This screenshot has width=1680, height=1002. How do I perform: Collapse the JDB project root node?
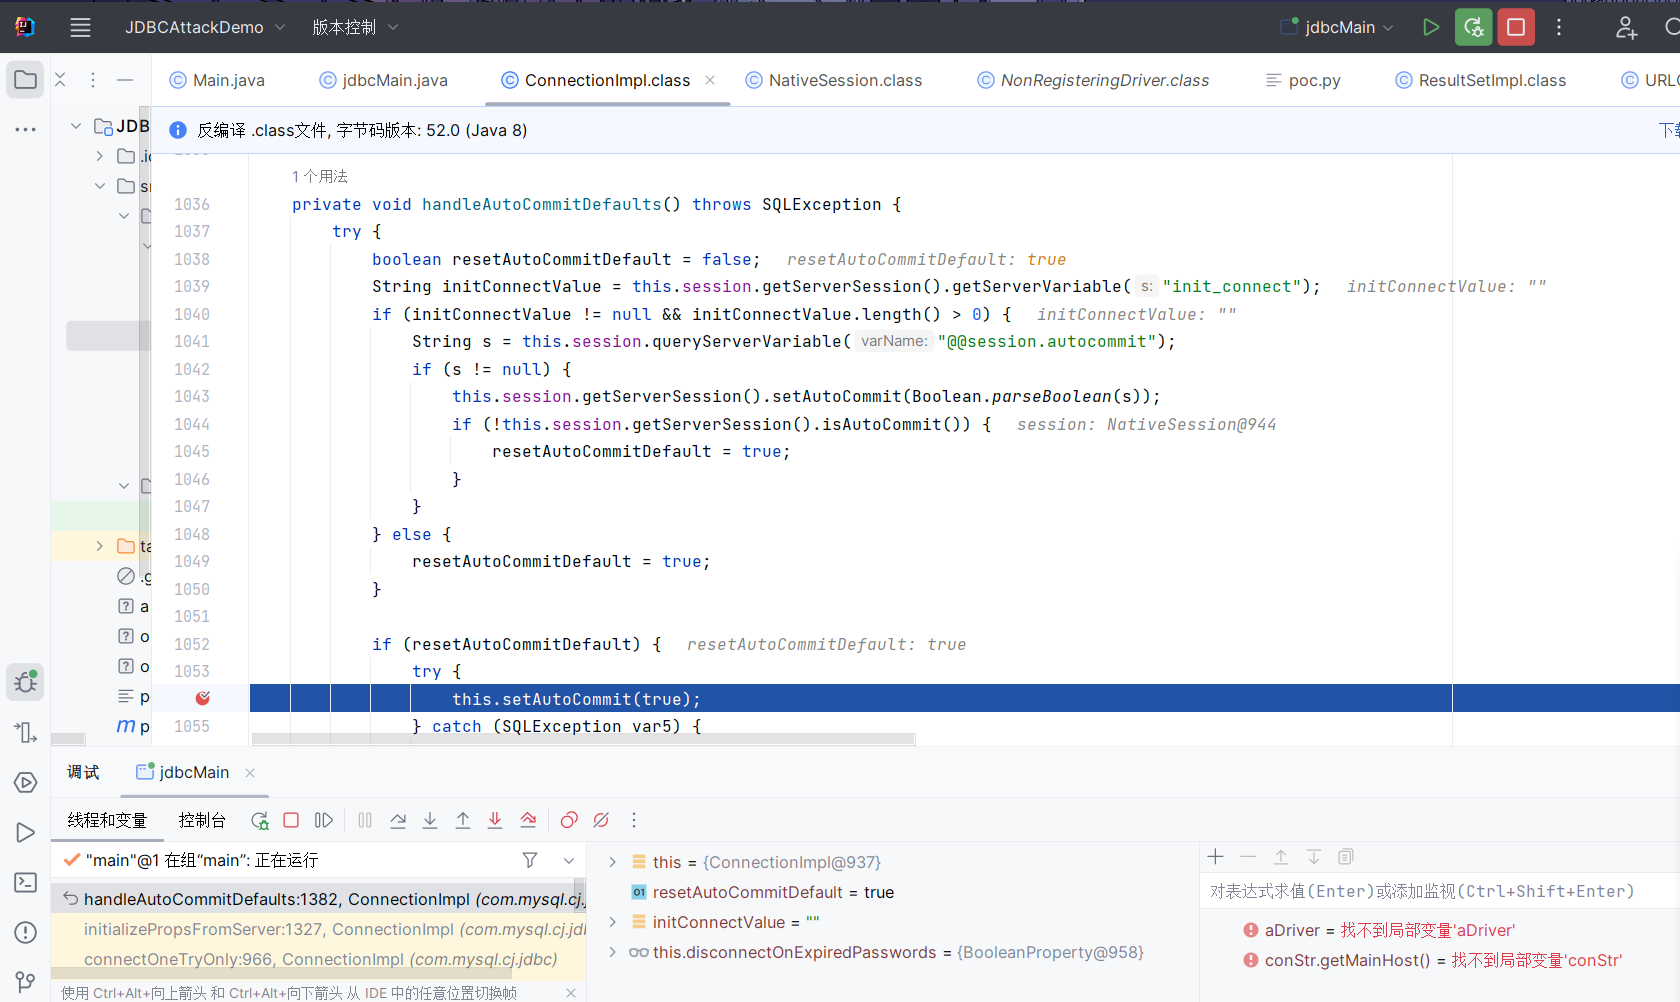(76, 126)
